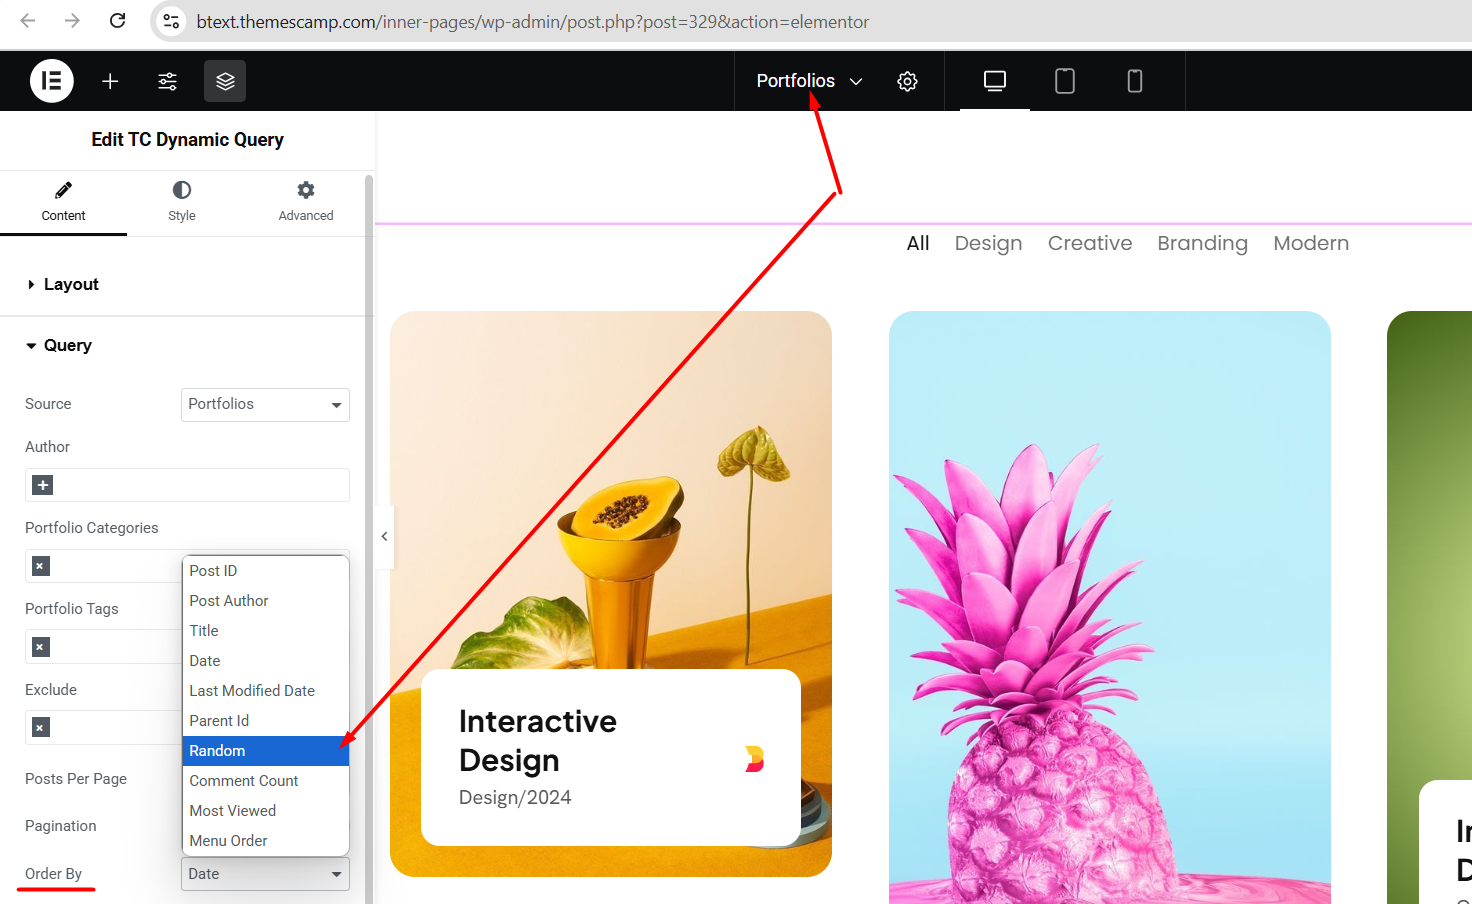This screenshot has width=1472, height=904.
Task: Open the pink pineapple portfolio image
Action: tap(1110, 607)
